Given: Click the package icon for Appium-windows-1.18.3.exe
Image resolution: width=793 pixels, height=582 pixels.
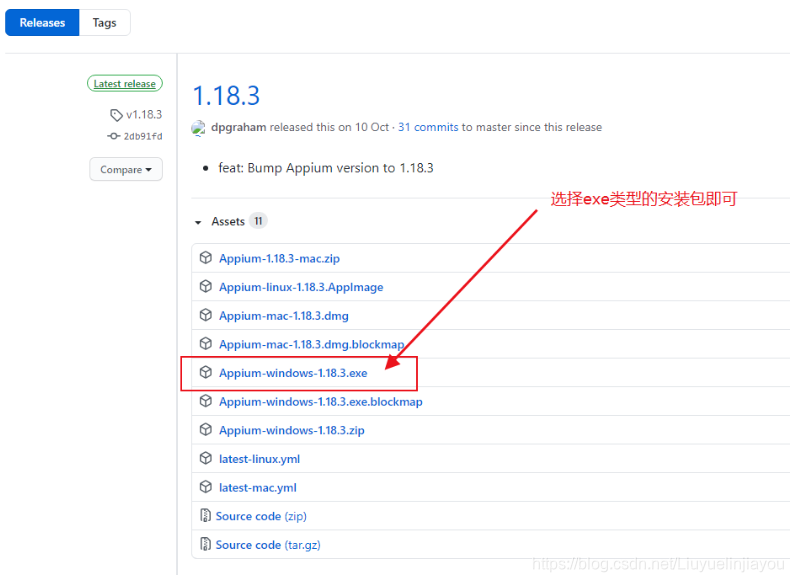Looking at the screenshot, I should coord(205,373).
